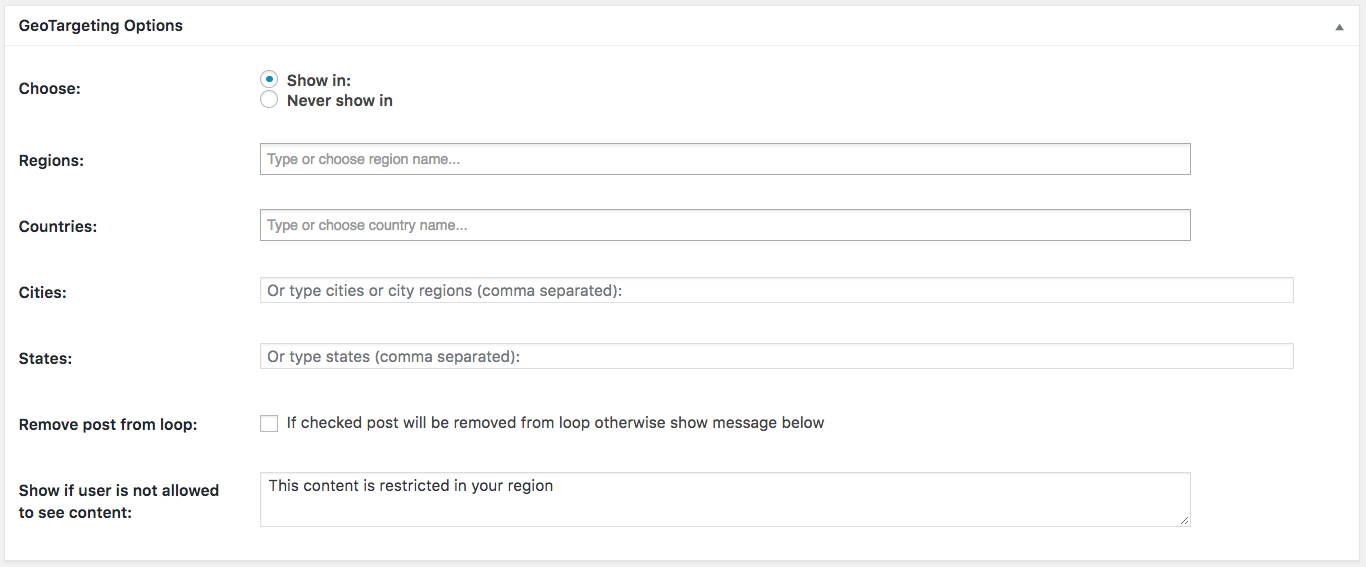Select the "Show in:" radio button
The height and width of the screenshot is (567, 1366).
click(269, 79)
